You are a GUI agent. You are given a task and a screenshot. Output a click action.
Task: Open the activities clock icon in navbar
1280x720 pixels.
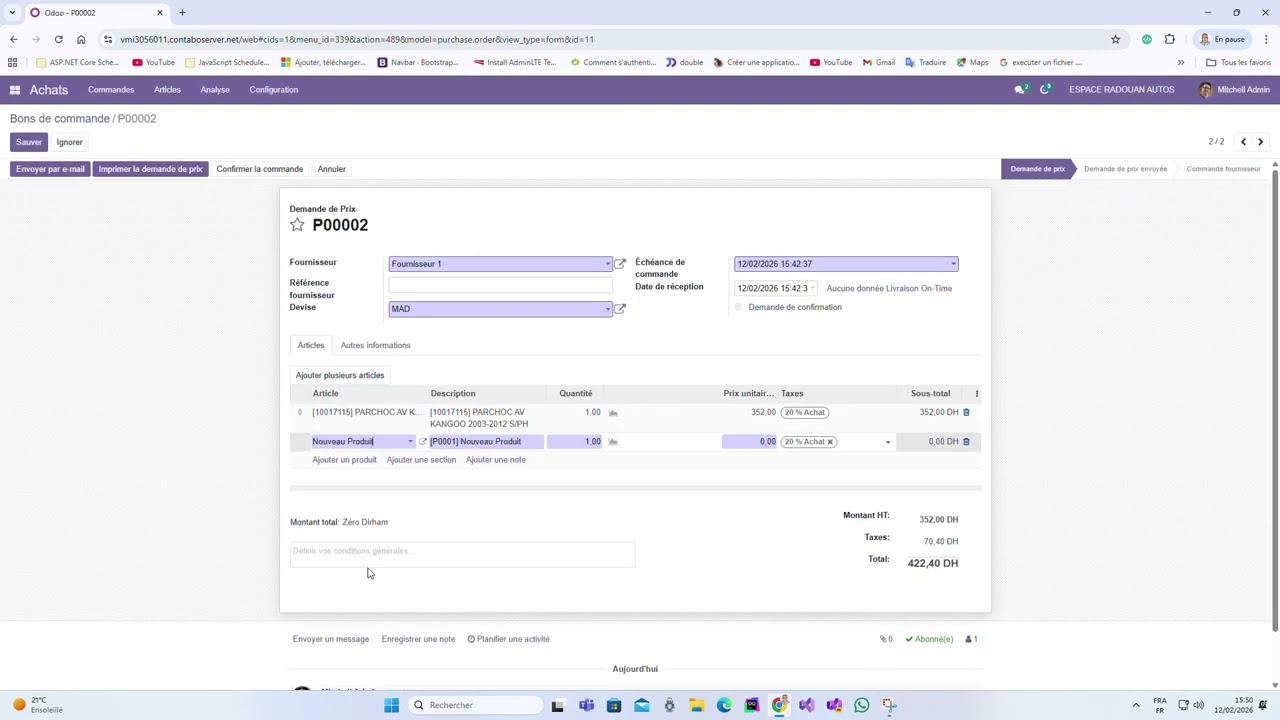click(x=1045, y=90)
